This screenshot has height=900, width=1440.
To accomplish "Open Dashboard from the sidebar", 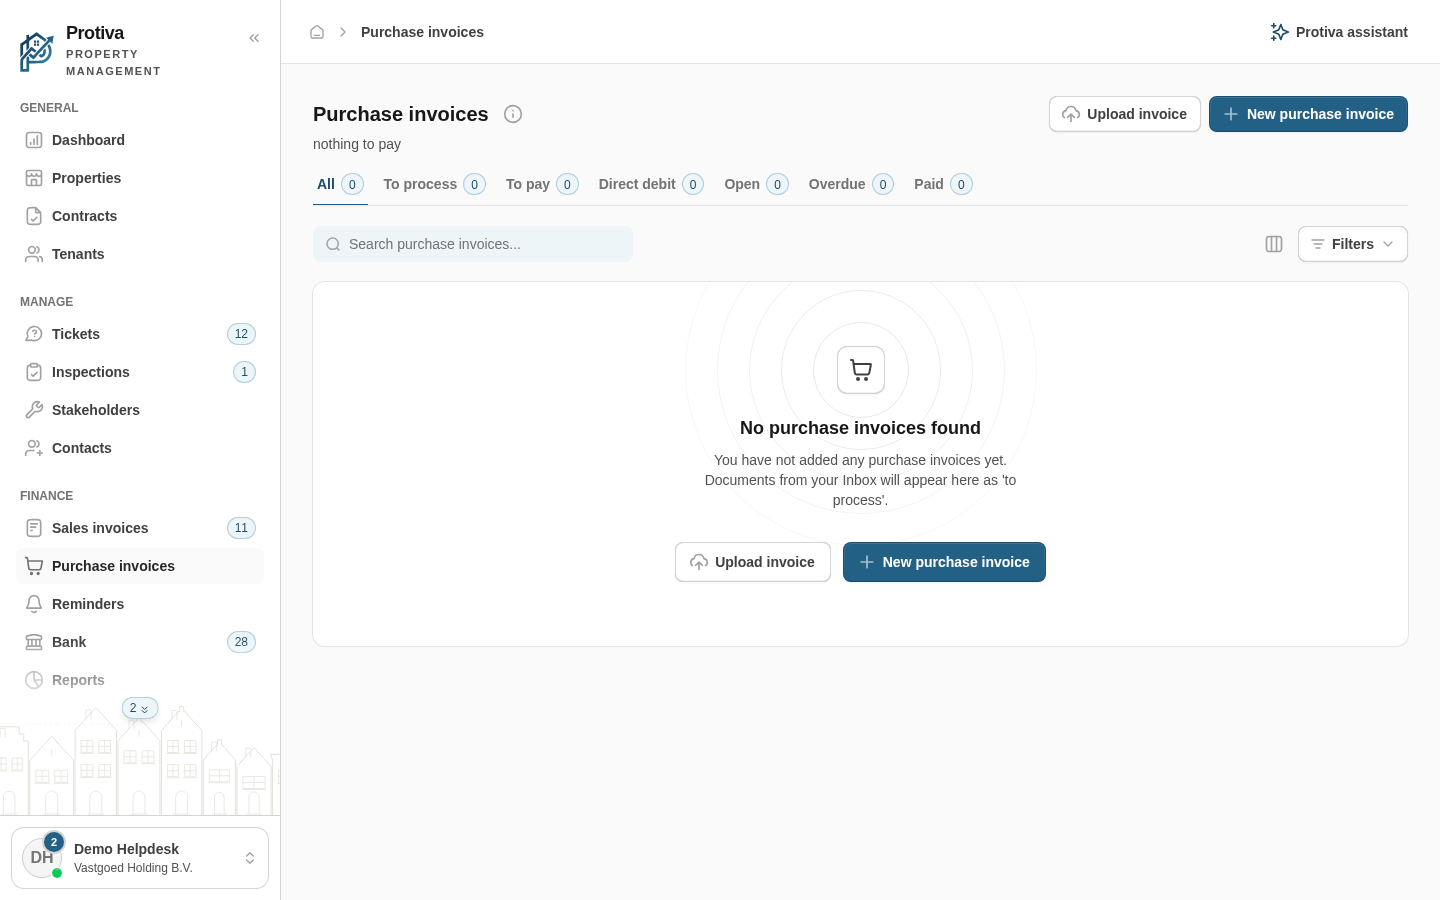I will click(140, 140).
